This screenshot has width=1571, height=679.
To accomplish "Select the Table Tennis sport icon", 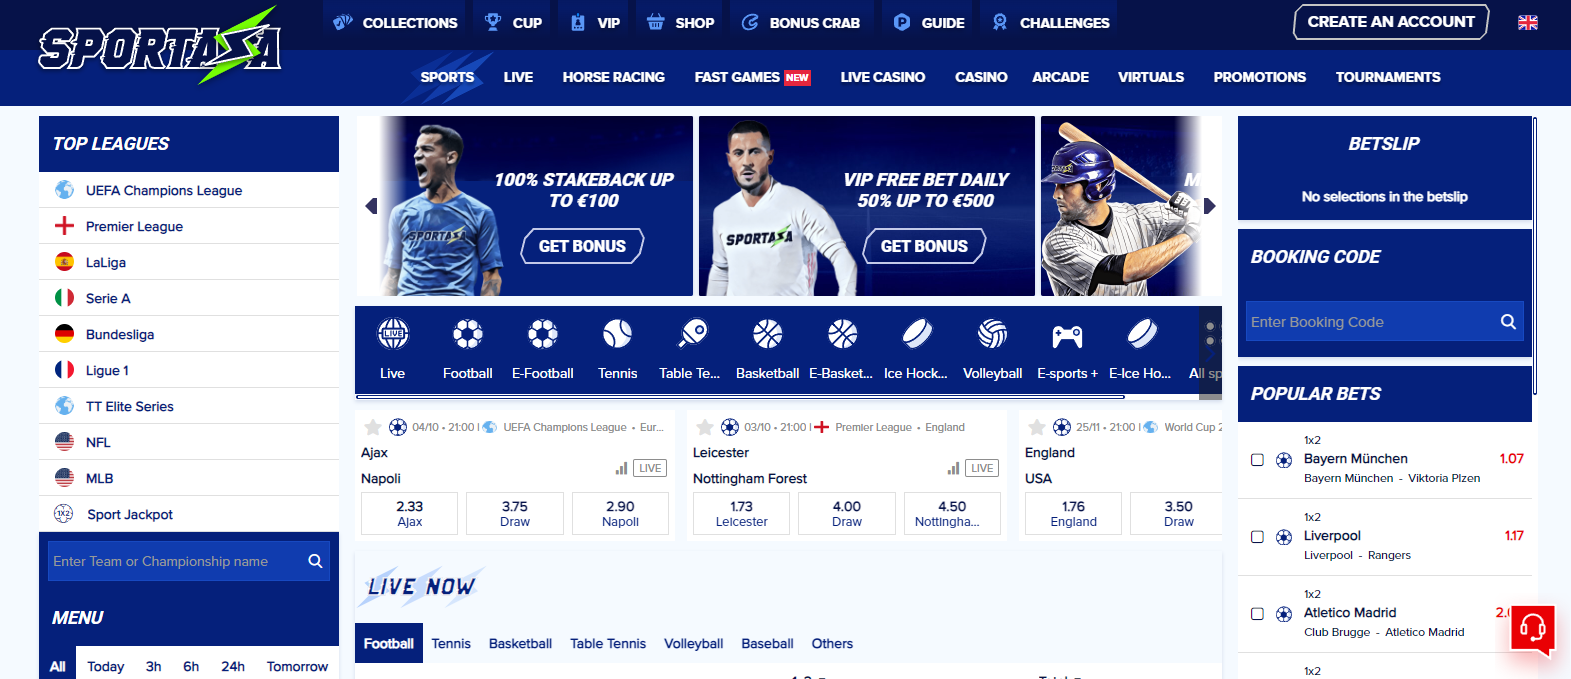I will [x=692, y=333].
